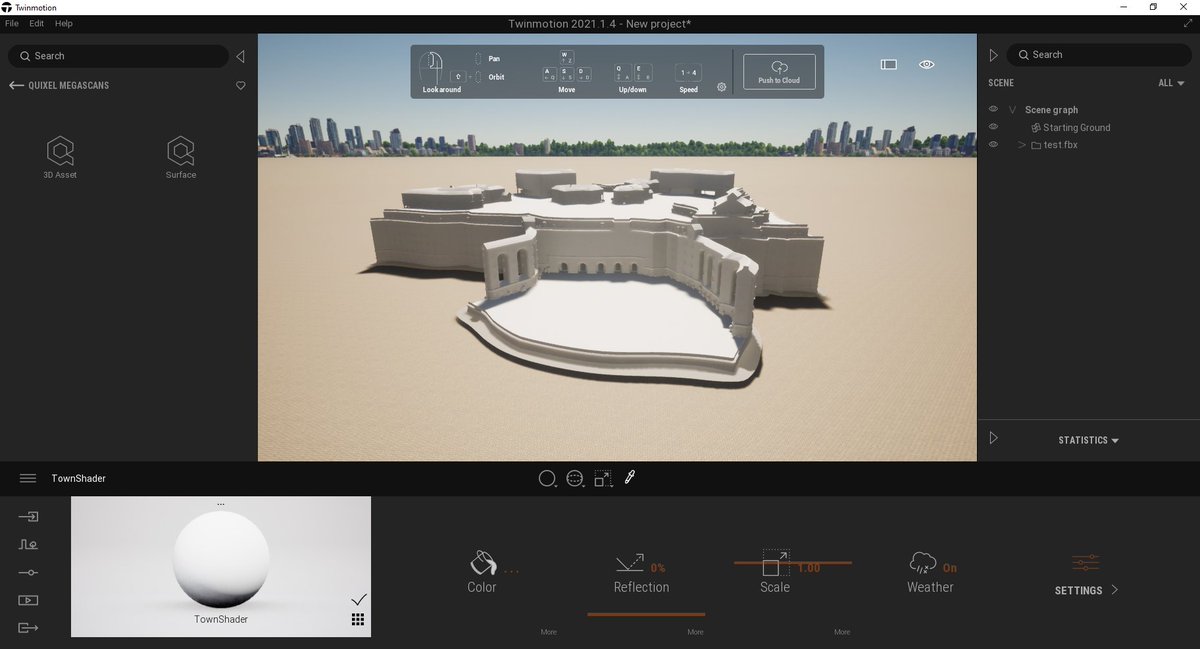Select the circle selection mode tool
Screen dimensions: 1200x649
point(547,479)
